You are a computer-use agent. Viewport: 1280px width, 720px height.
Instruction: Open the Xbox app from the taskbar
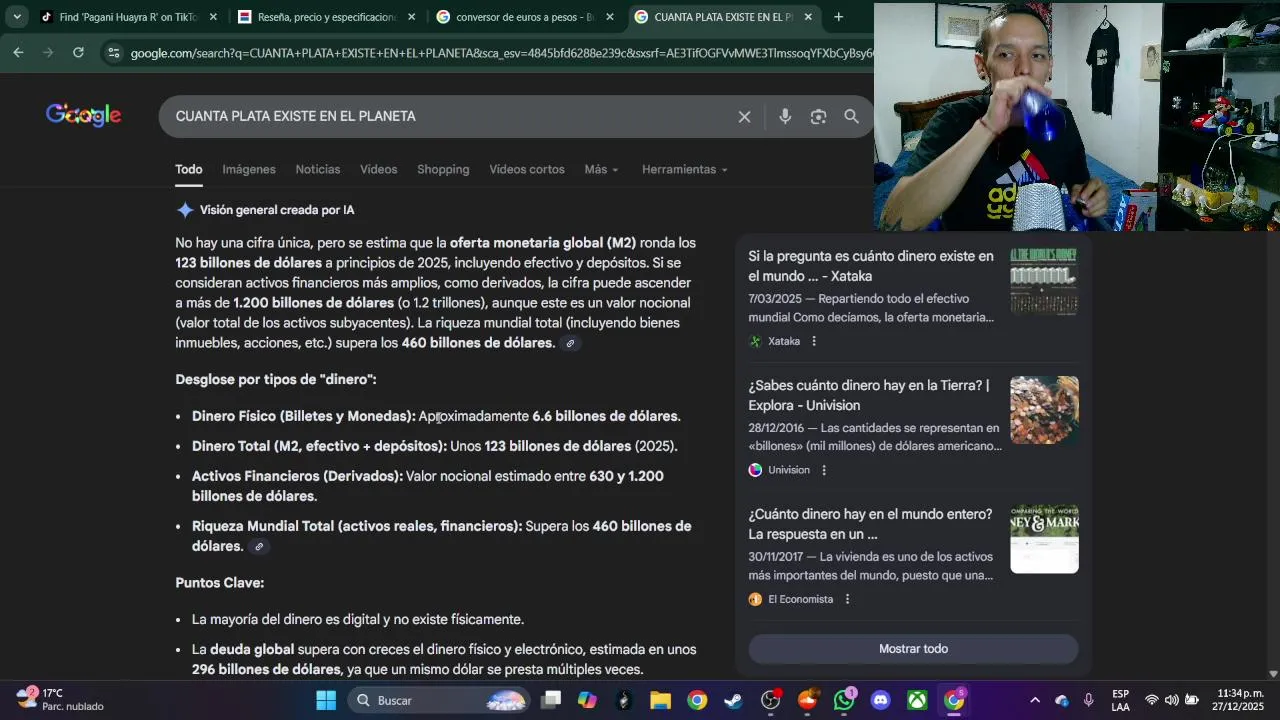[x=917, y=700]
